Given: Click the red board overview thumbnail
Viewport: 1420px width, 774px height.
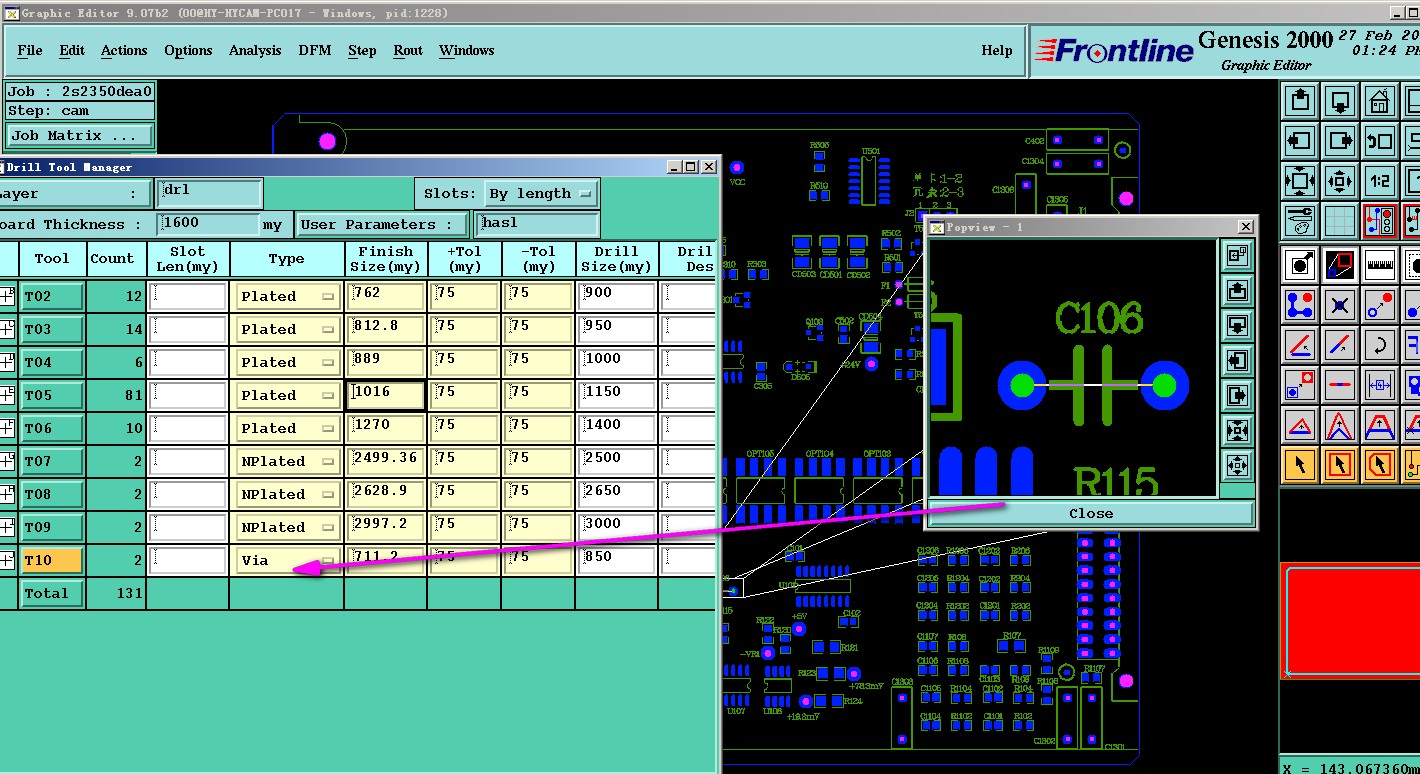Looking at the screenshot, I should click(1350, 620).
